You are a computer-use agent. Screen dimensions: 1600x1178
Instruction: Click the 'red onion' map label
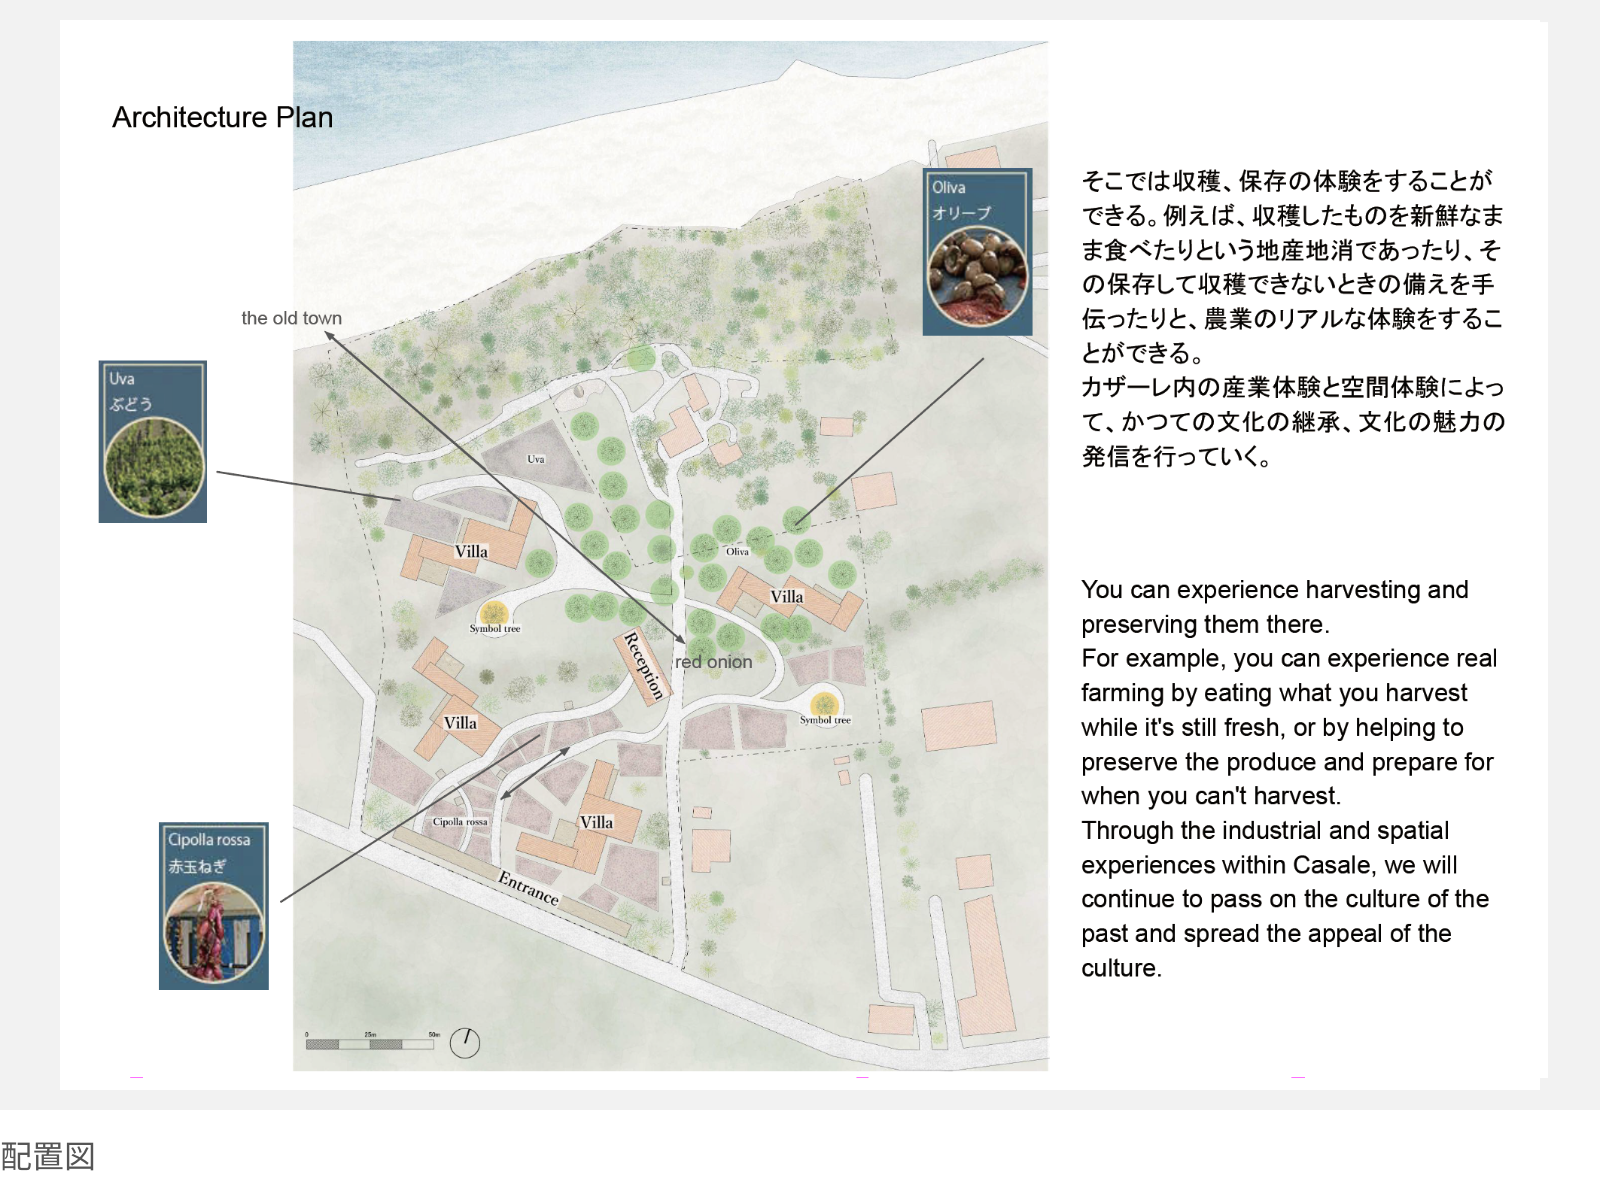(713, 662)
